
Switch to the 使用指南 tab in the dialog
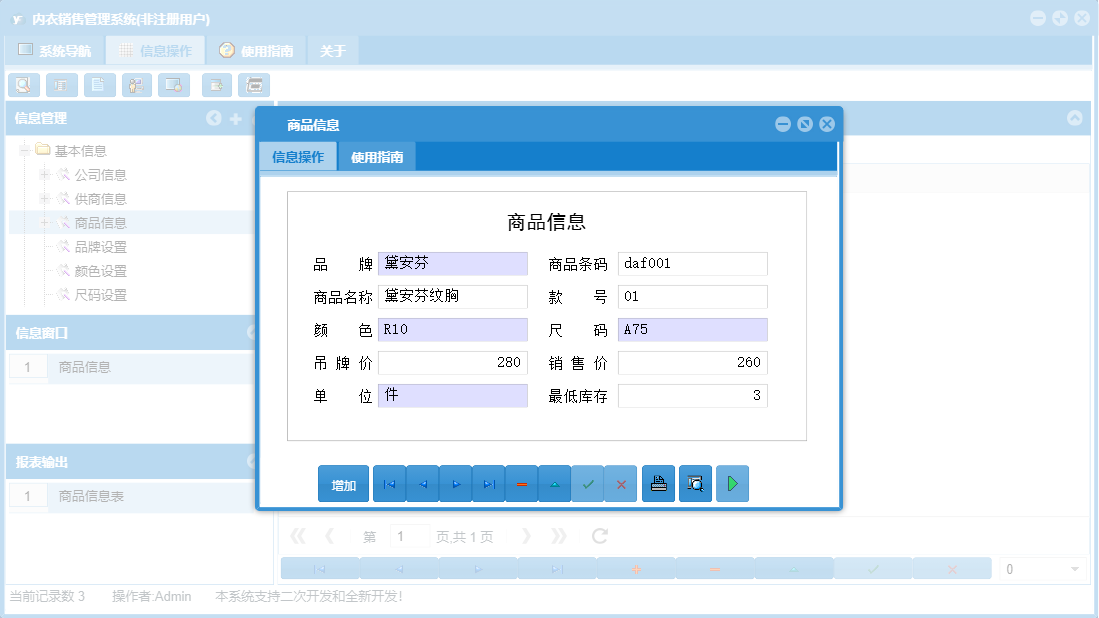[x=378, y=156]
